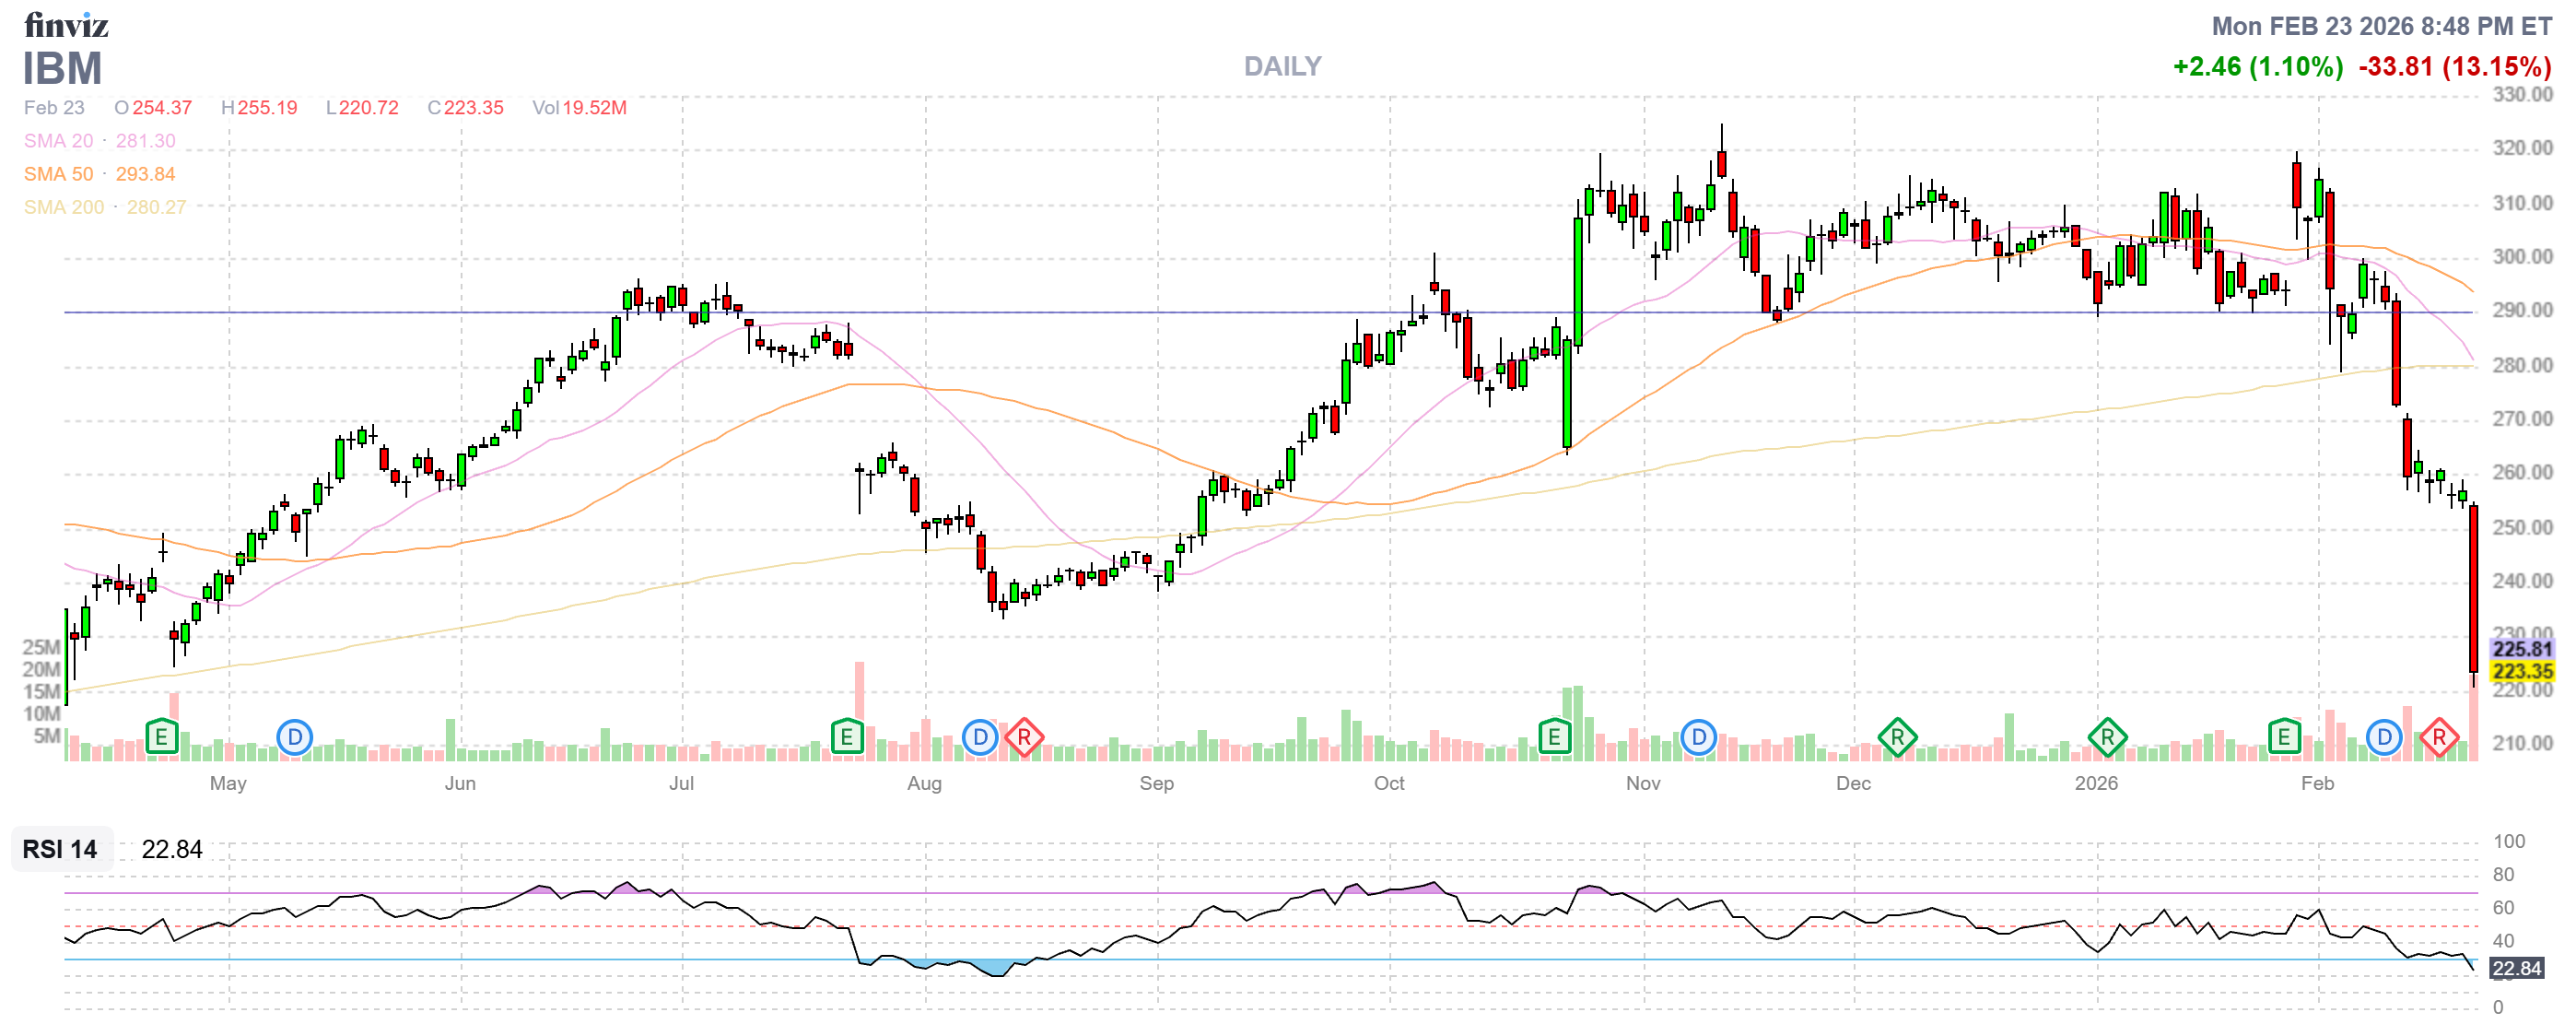Click the finviz logo

66,24
